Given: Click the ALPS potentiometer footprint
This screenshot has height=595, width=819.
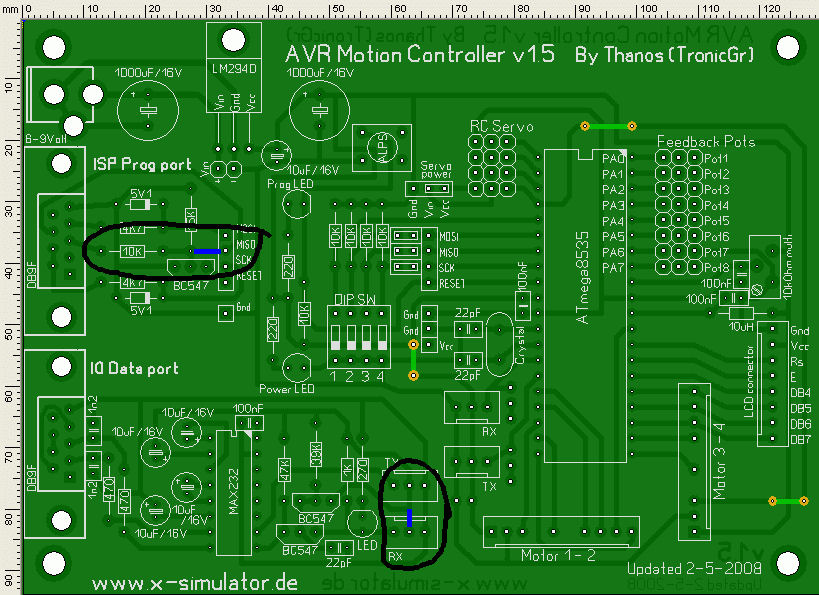Looking at the screenshot, I should coord(382,148).
